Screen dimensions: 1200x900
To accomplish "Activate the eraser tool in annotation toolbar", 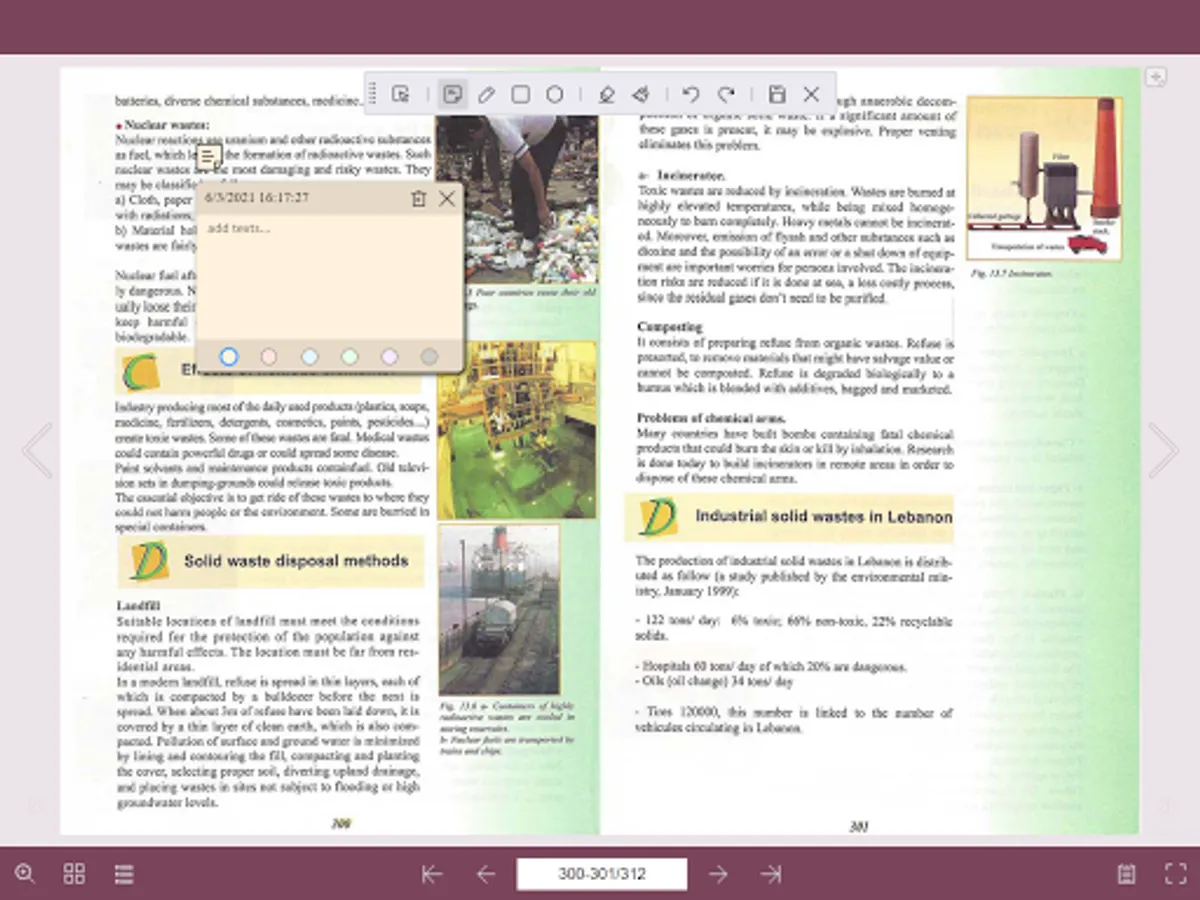I will pos(605,95).
